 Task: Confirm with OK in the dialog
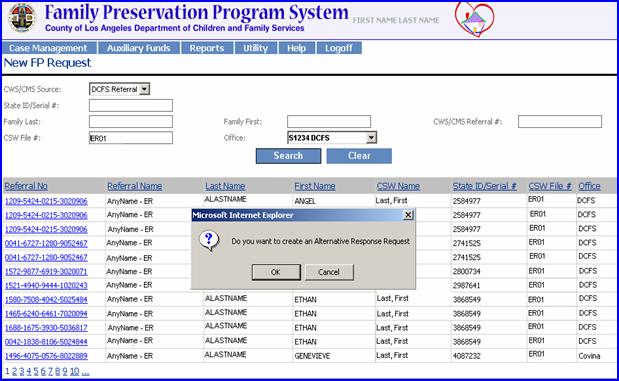[276, 272]
